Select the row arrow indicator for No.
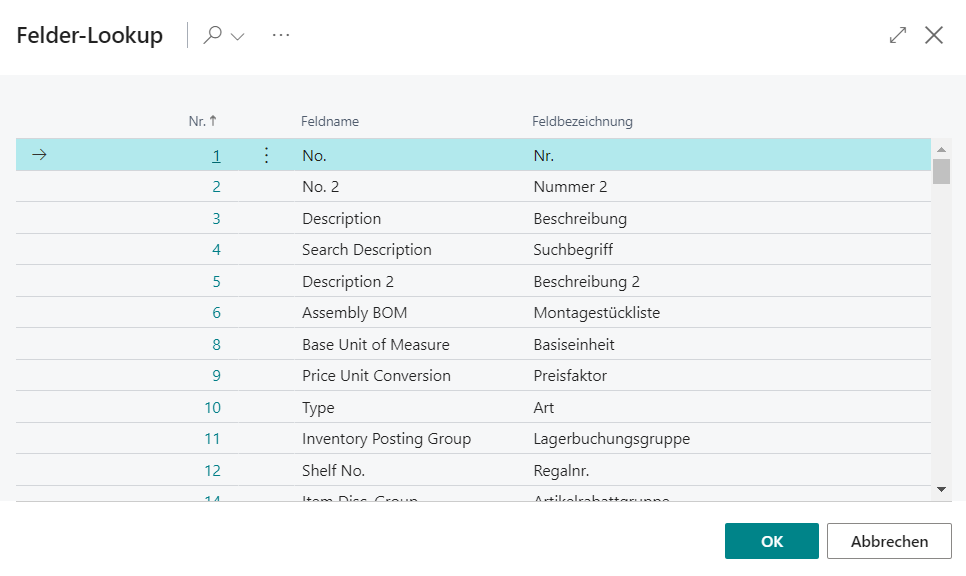This screenshot has height=576, width=966. click(39, 155)
